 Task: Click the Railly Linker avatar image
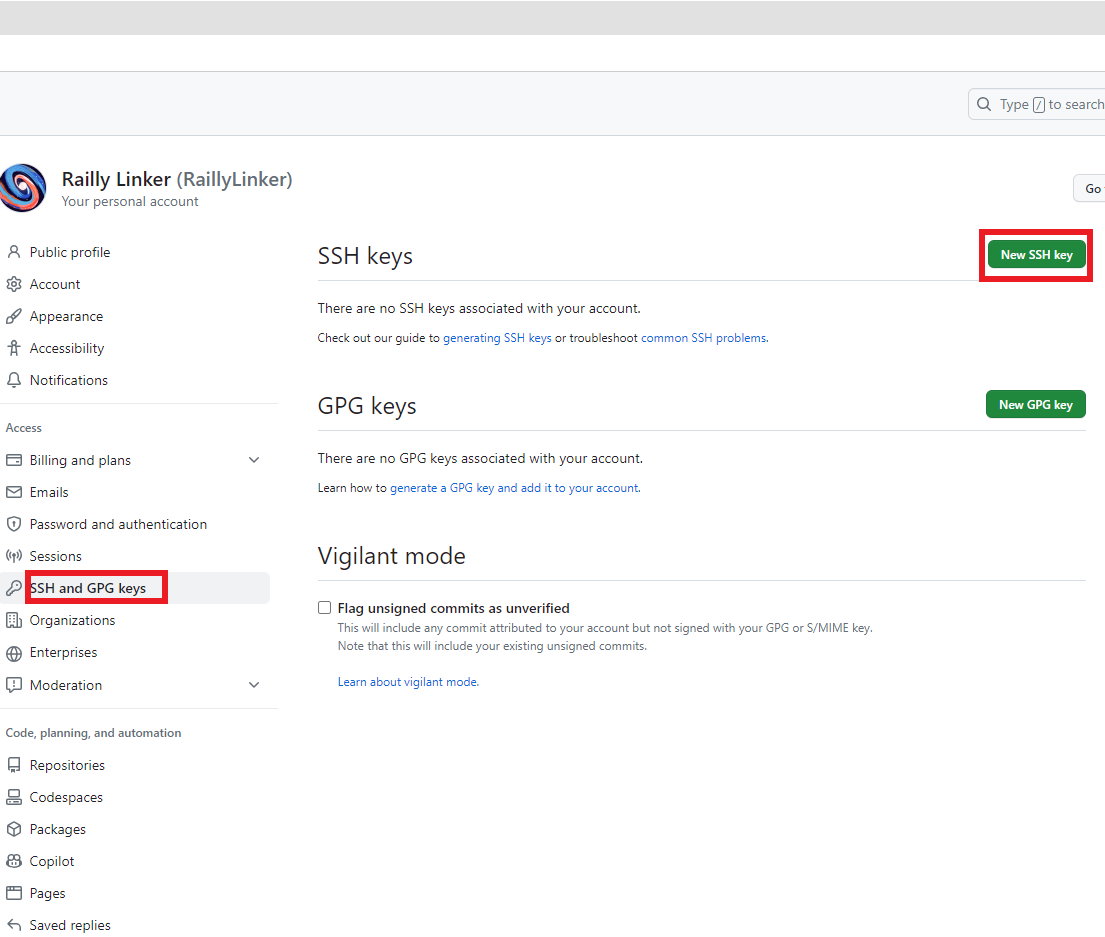click(23, 188)
